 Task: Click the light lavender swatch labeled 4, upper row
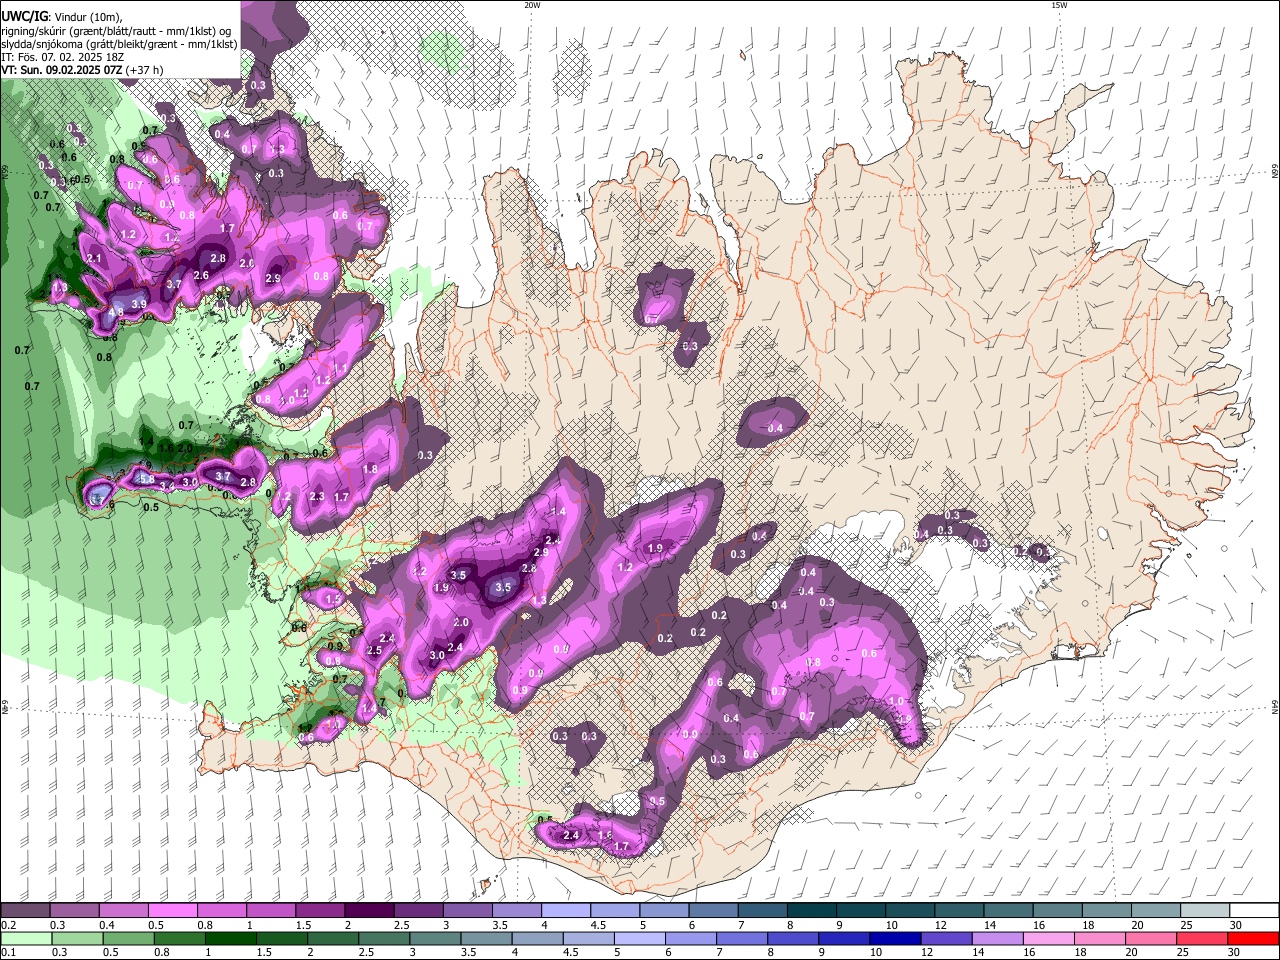click(566, 911)
